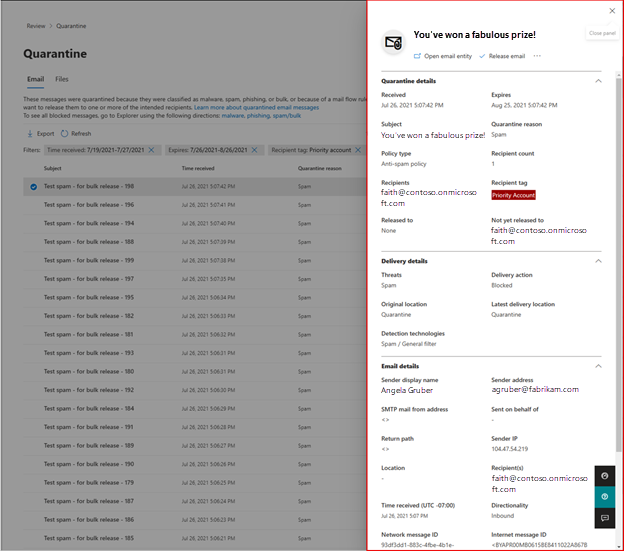Go to Review breadcrumb
Image resolution: width=638 pixels, height=551 pixels.
click(36, 26)
